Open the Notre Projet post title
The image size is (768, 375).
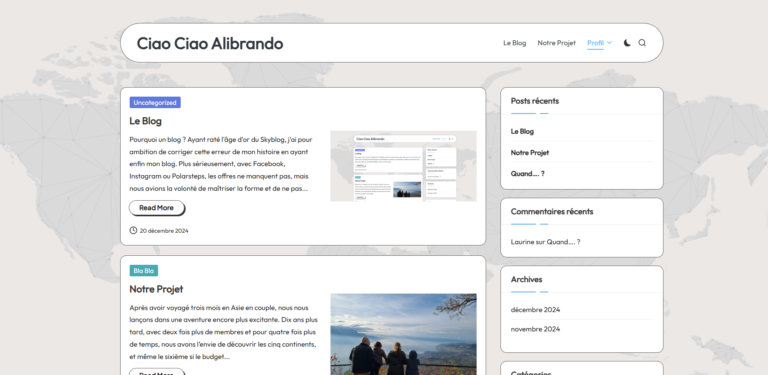(156, 289)
